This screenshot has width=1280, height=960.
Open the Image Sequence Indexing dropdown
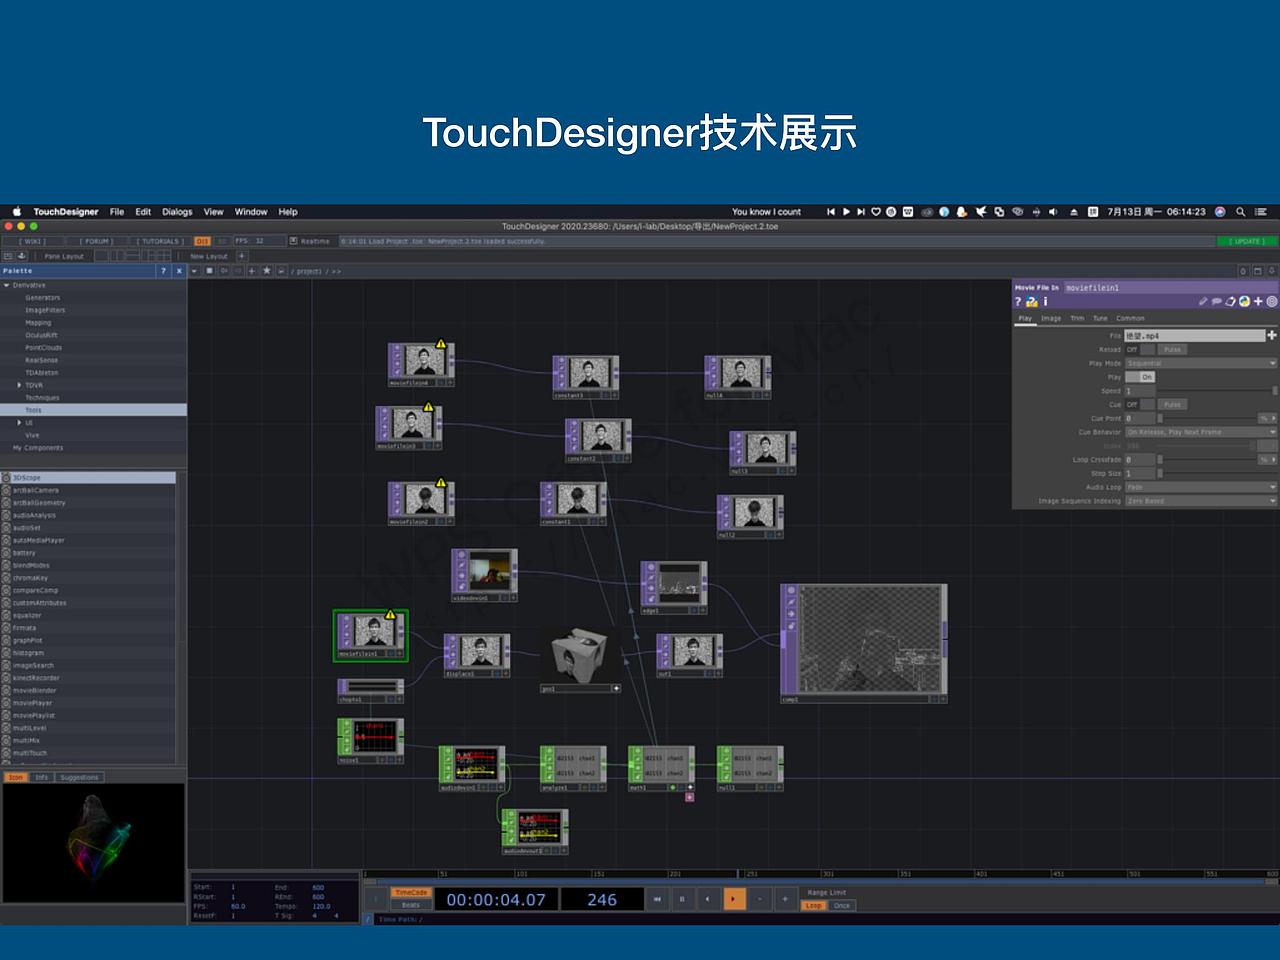(1201, 501)
